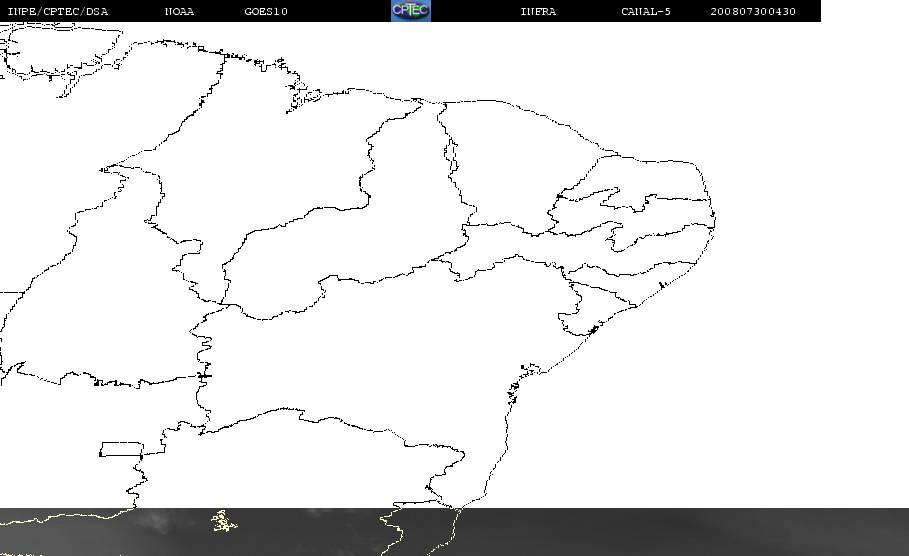
Task: Click the INFRA label in header
Action: 538,12
